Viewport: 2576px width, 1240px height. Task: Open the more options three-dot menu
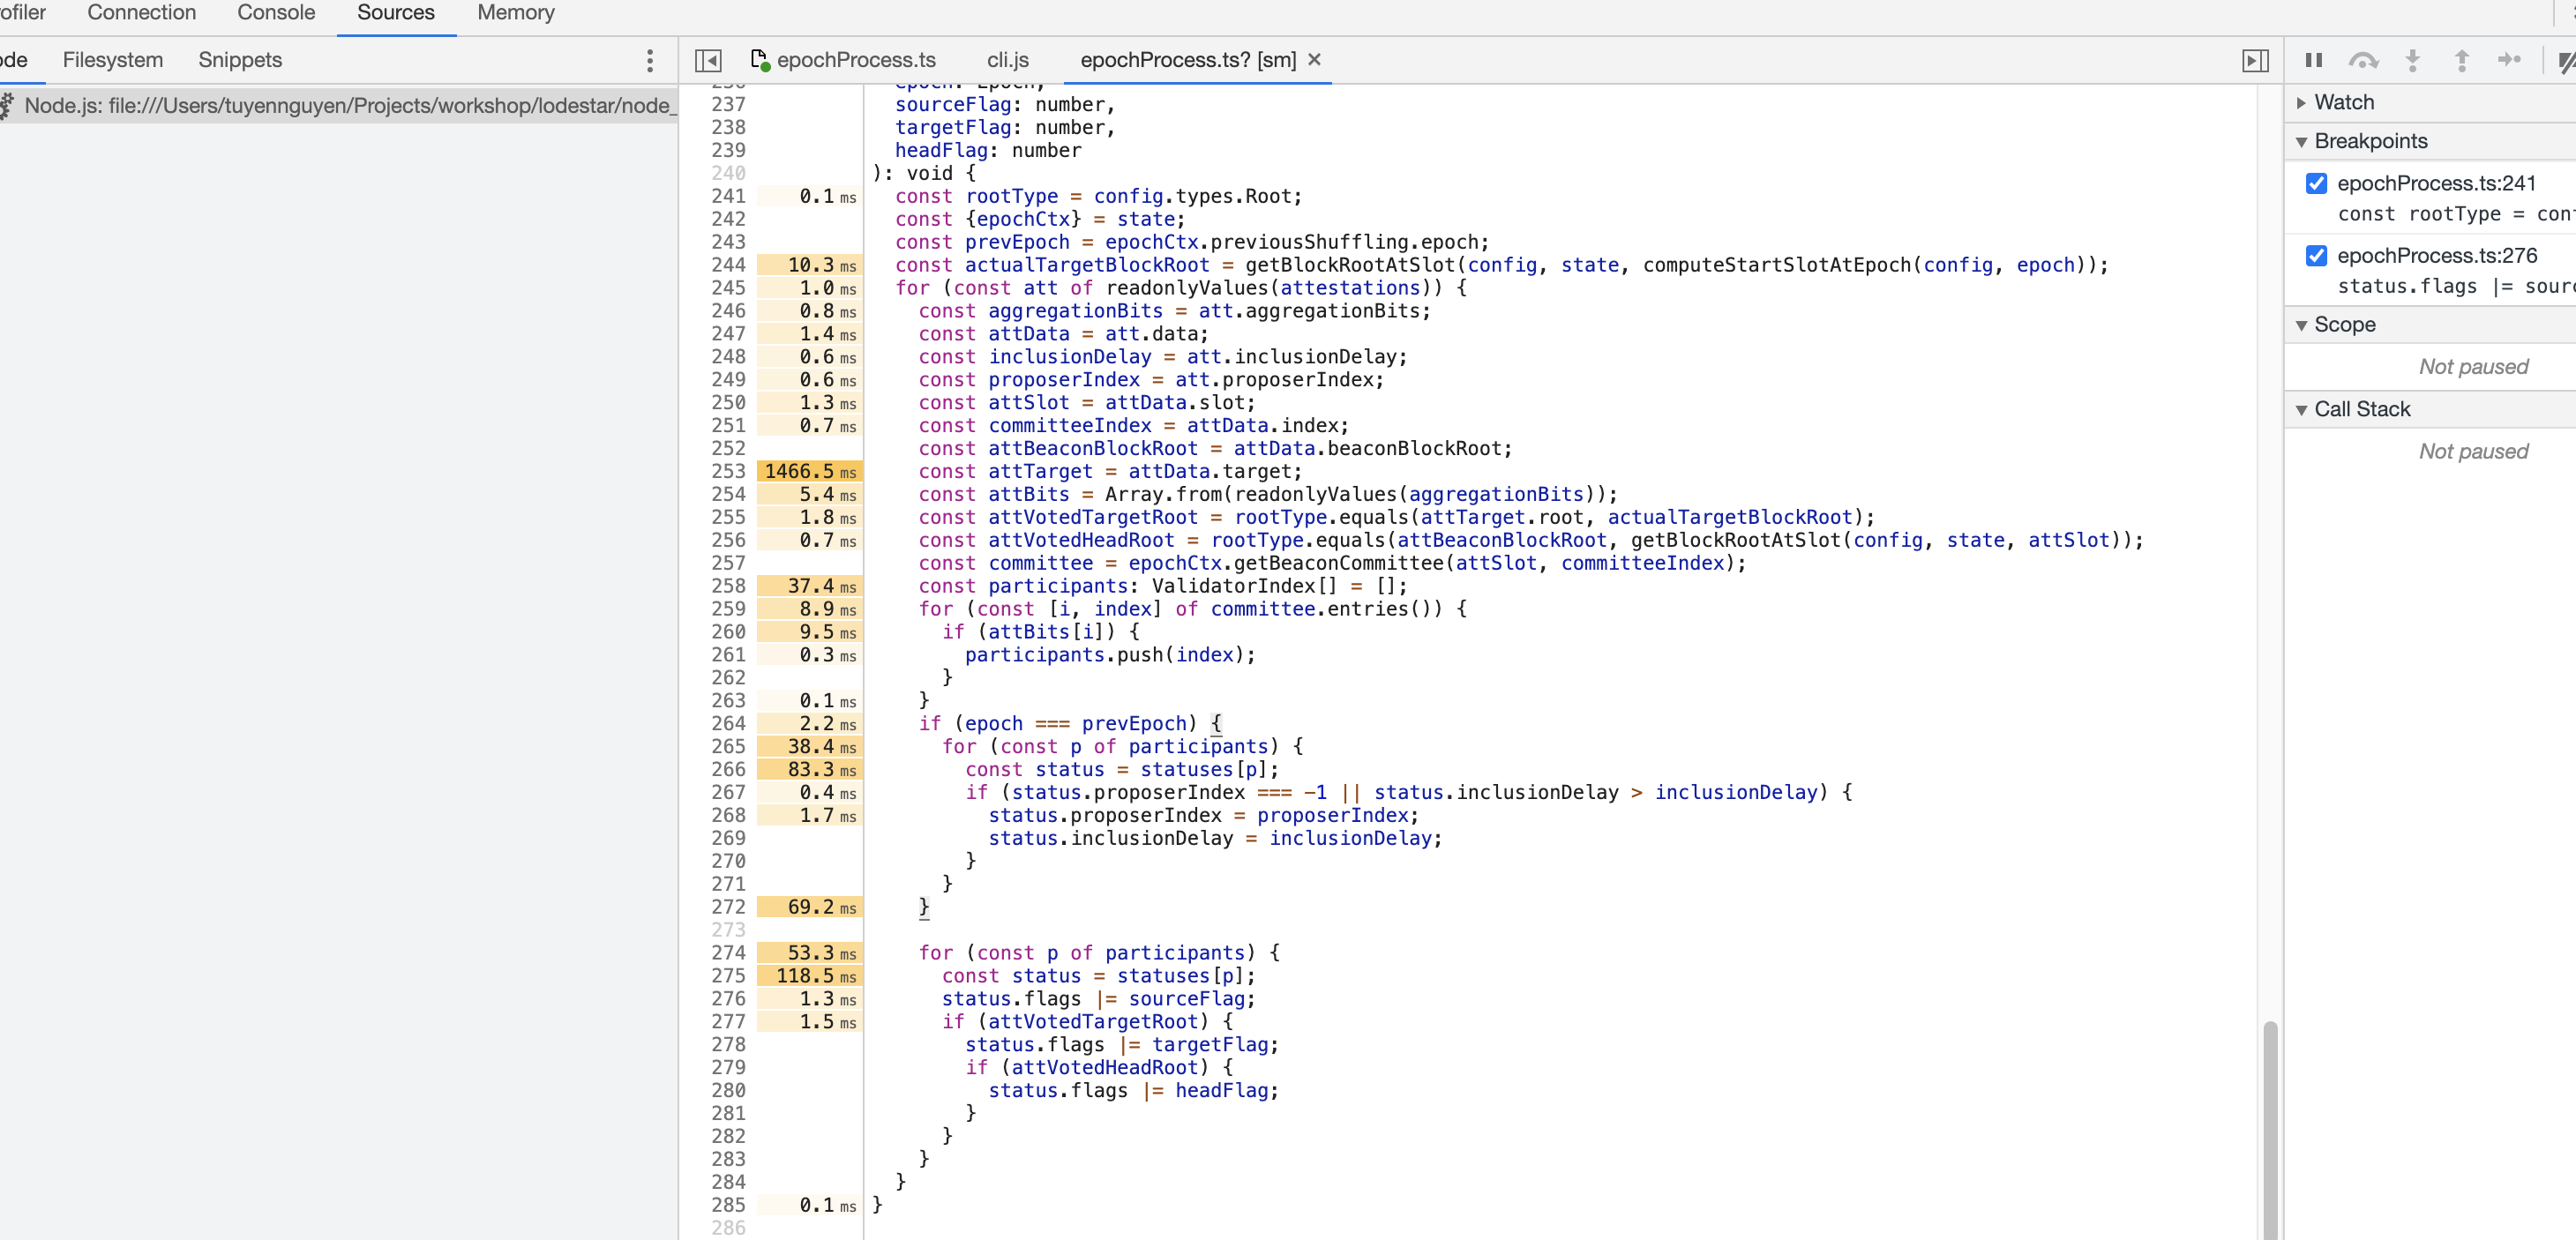(x=650, y=60)
